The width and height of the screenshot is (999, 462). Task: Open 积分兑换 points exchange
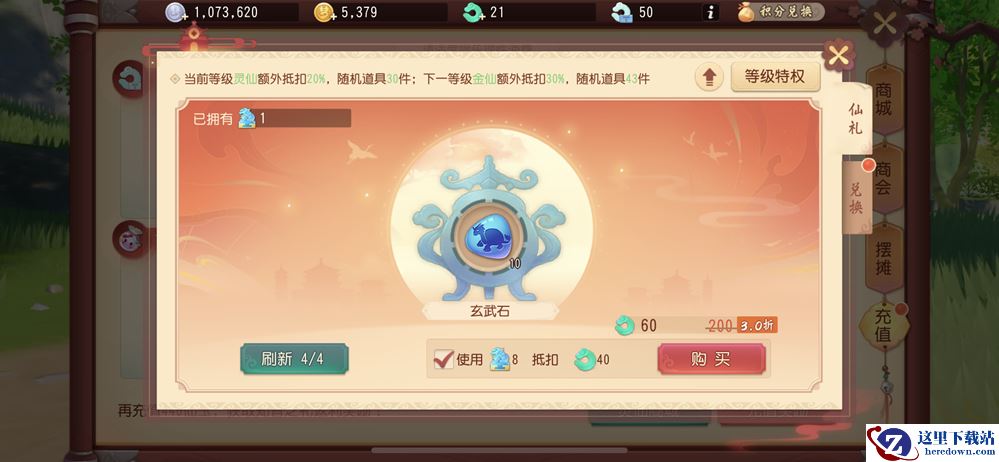[780, 12]
